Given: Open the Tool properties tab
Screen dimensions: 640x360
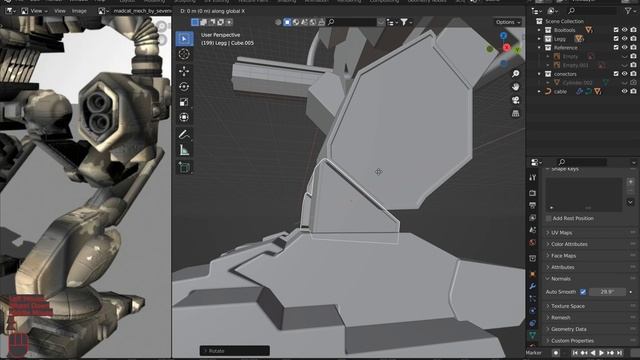Looking at the screenshot, I should point(532,178).
